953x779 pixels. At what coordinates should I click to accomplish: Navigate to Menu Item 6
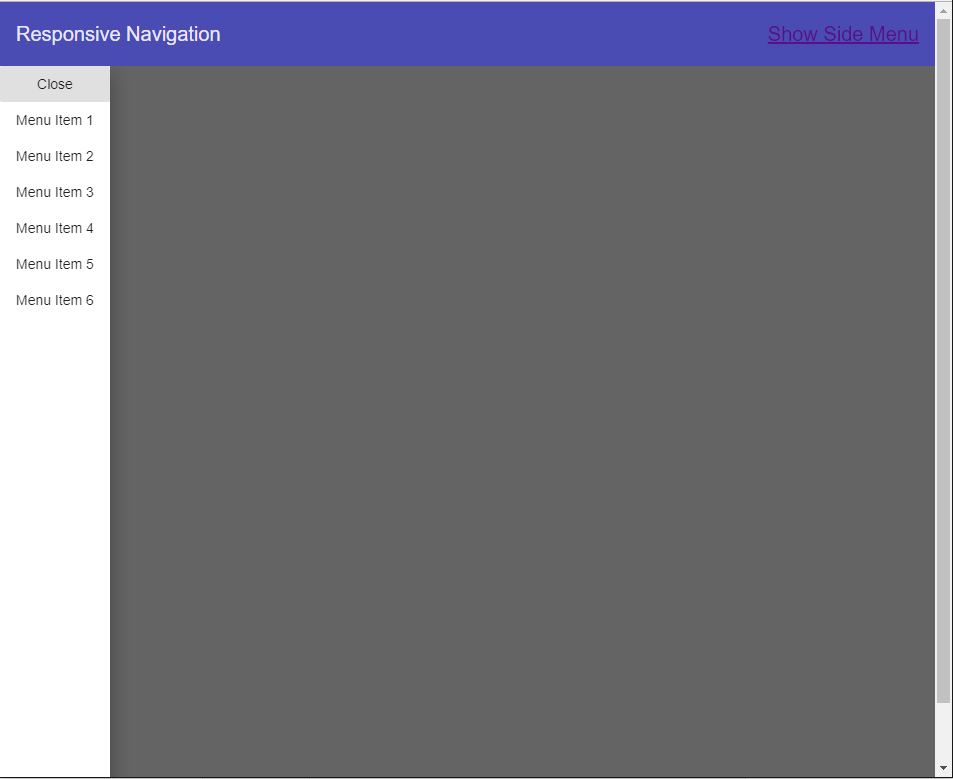55,300
